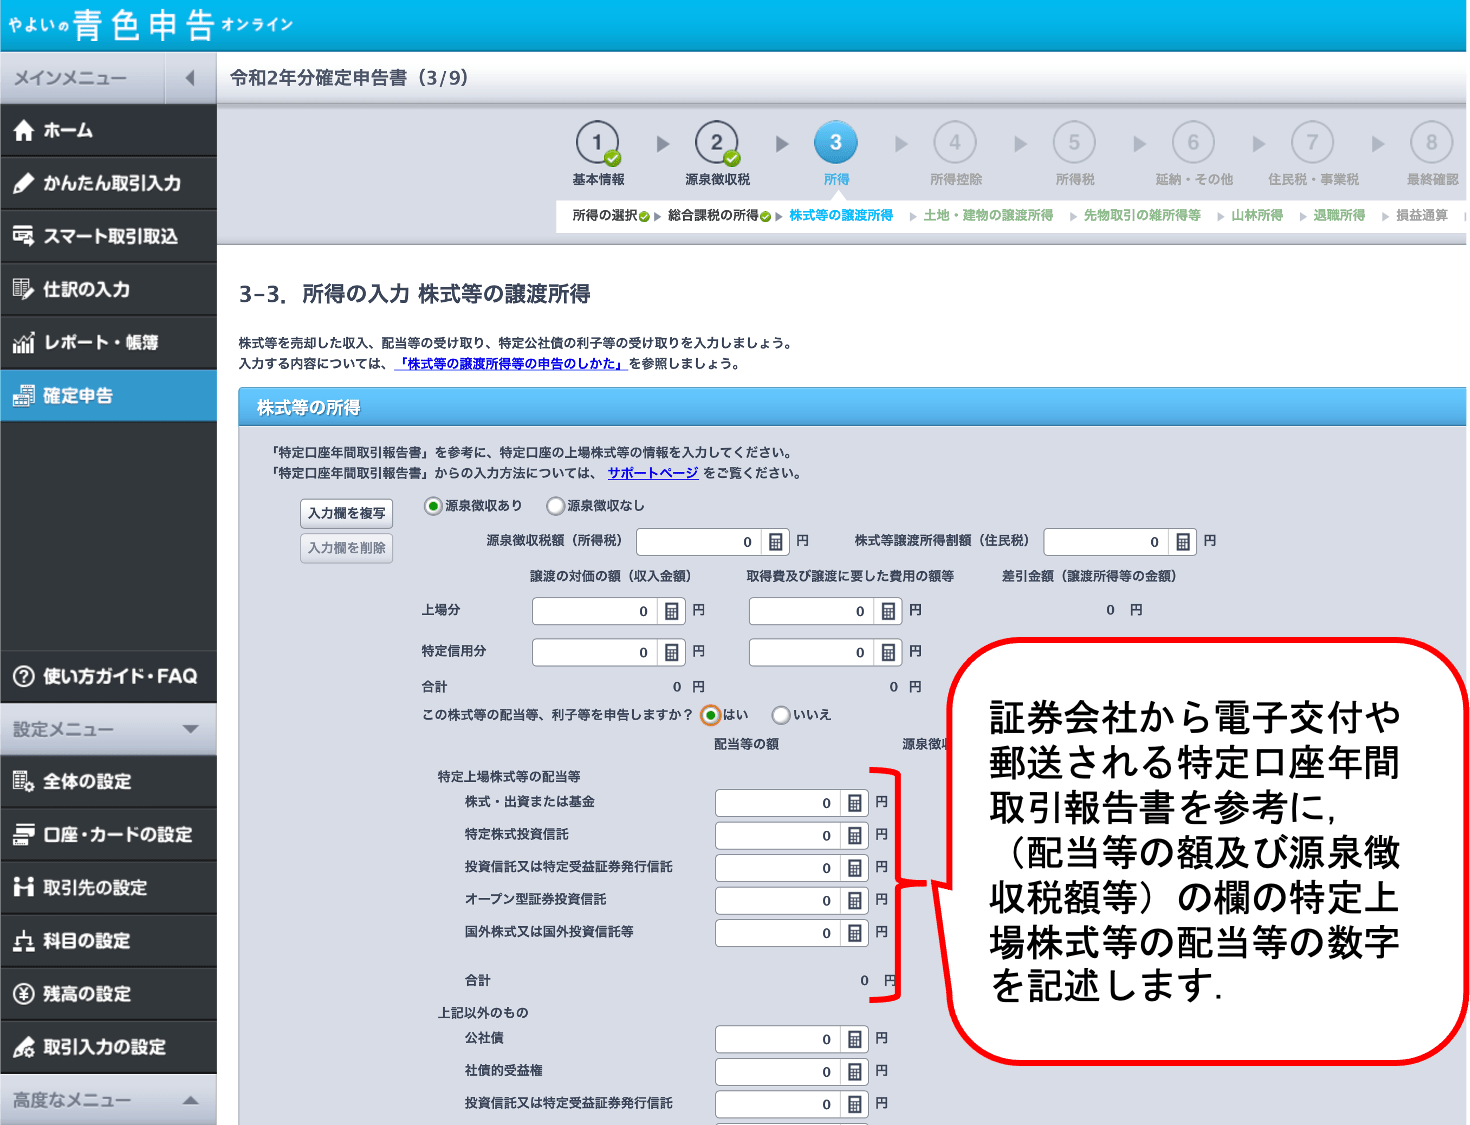
Task: Focus 特定信用分 取得費 input field
Action: click(812, 652)
